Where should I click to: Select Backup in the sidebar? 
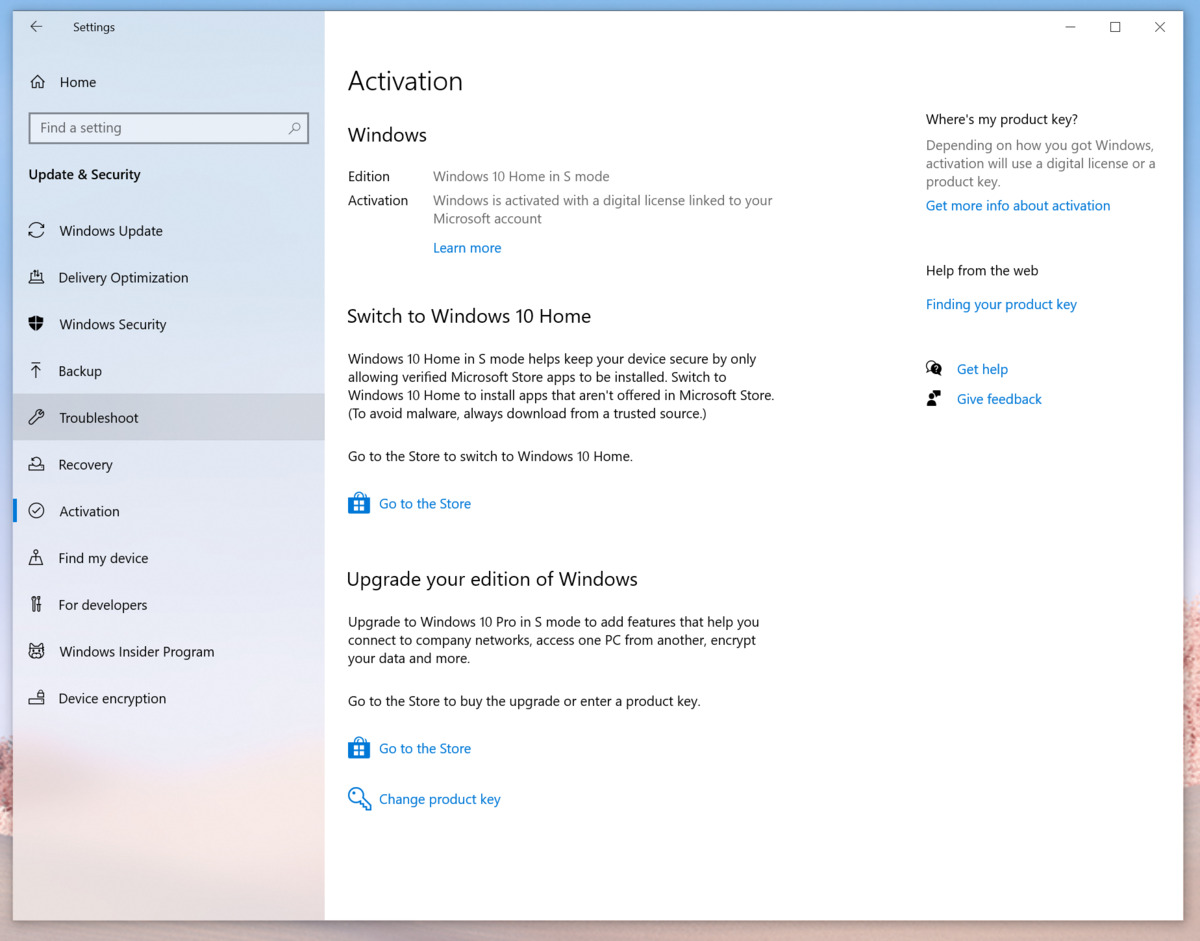point(169,371)
